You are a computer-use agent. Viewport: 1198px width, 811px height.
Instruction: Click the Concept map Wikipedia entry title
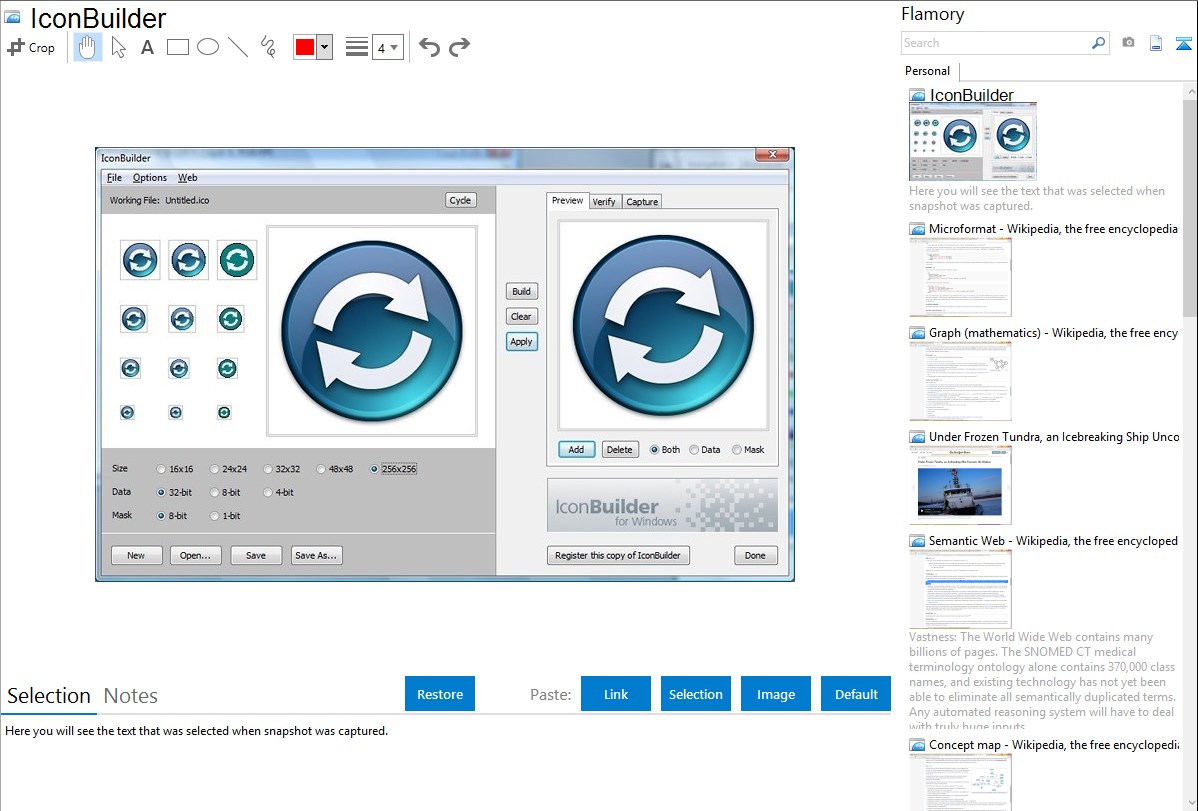pos(1054,744)
